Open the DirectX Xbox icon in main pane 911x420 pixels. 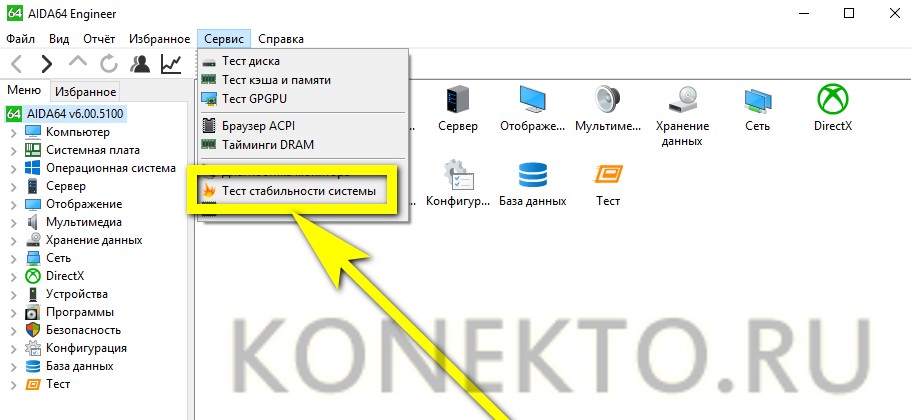pos(833,99)
